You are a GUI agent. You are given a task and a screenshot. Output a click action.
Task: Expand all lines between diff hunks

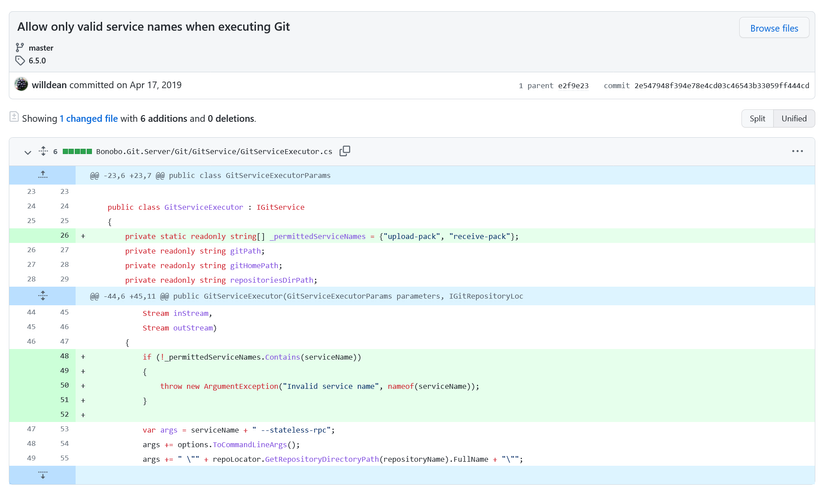tap(43, 296)
